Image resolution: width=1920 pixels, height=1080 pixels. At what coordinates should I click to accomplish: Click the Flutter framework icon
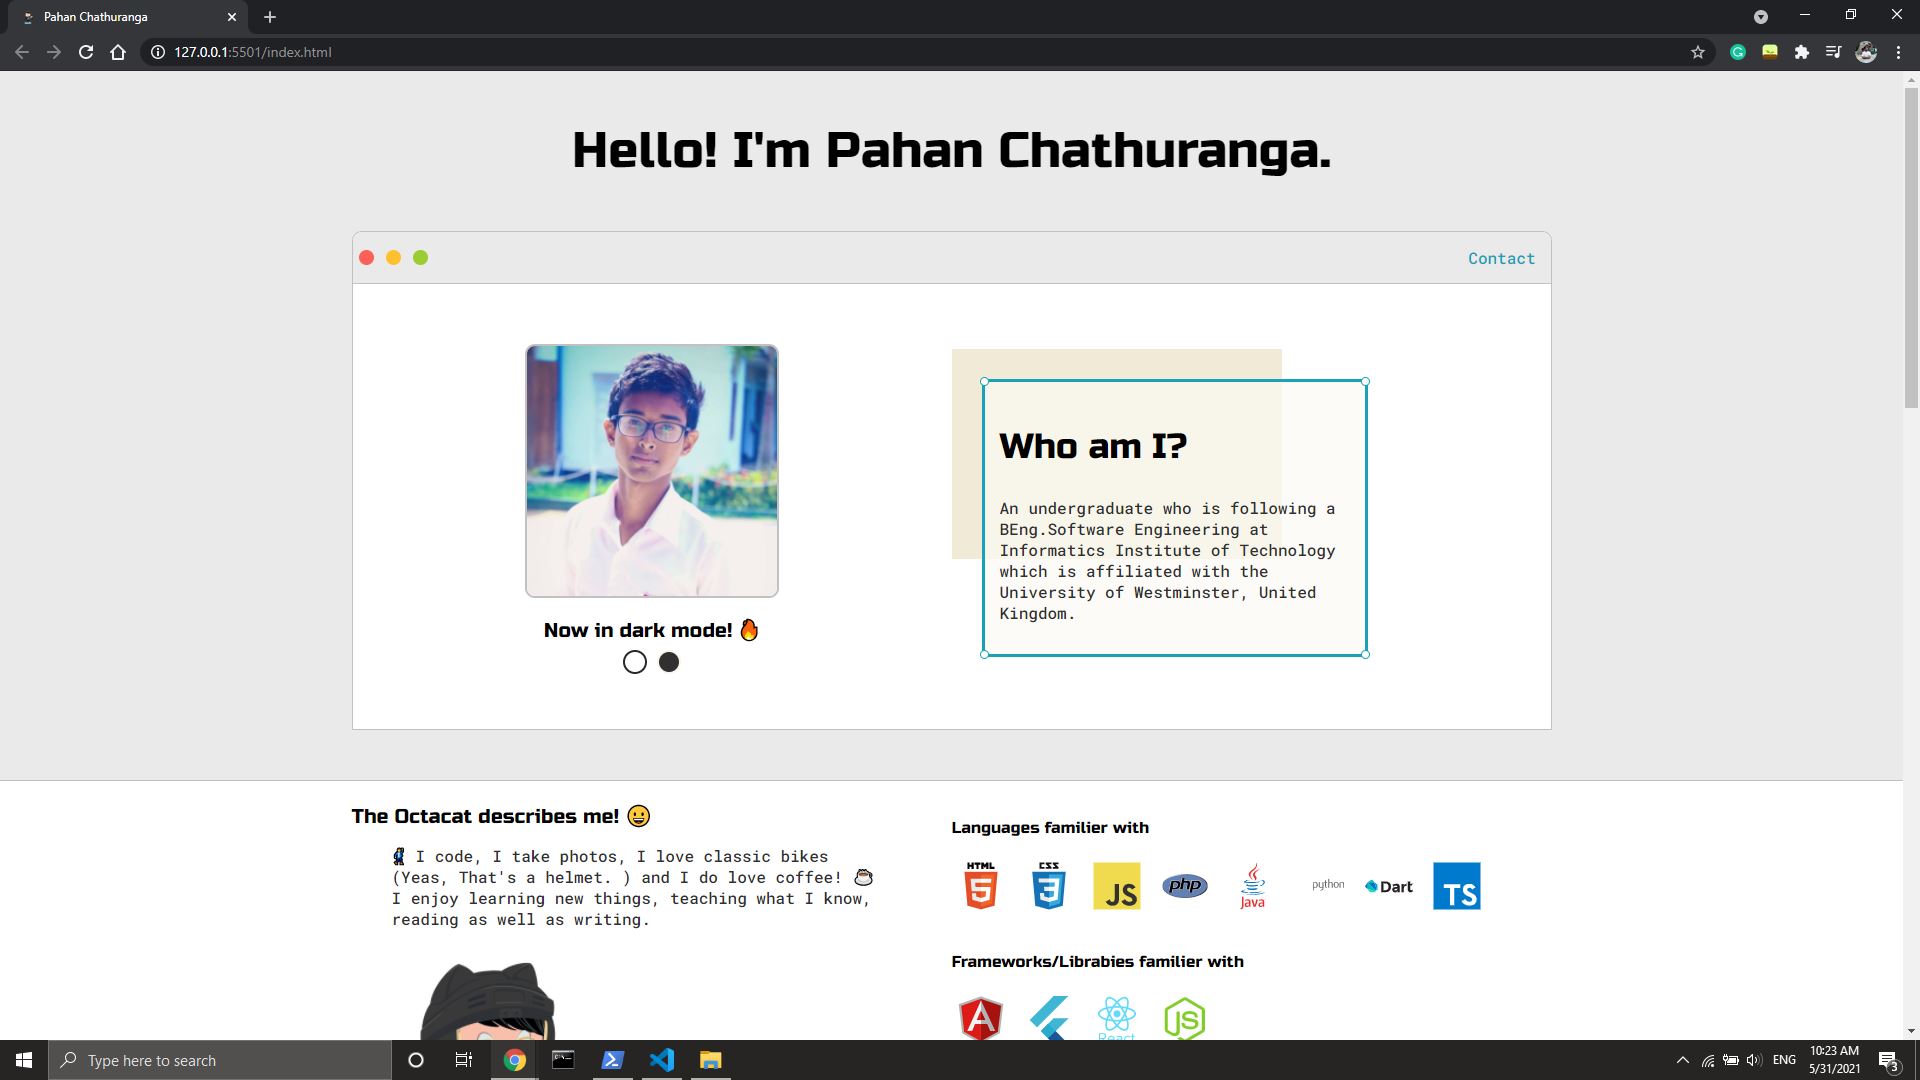pyautogui.click(x=1047, y=1013)
